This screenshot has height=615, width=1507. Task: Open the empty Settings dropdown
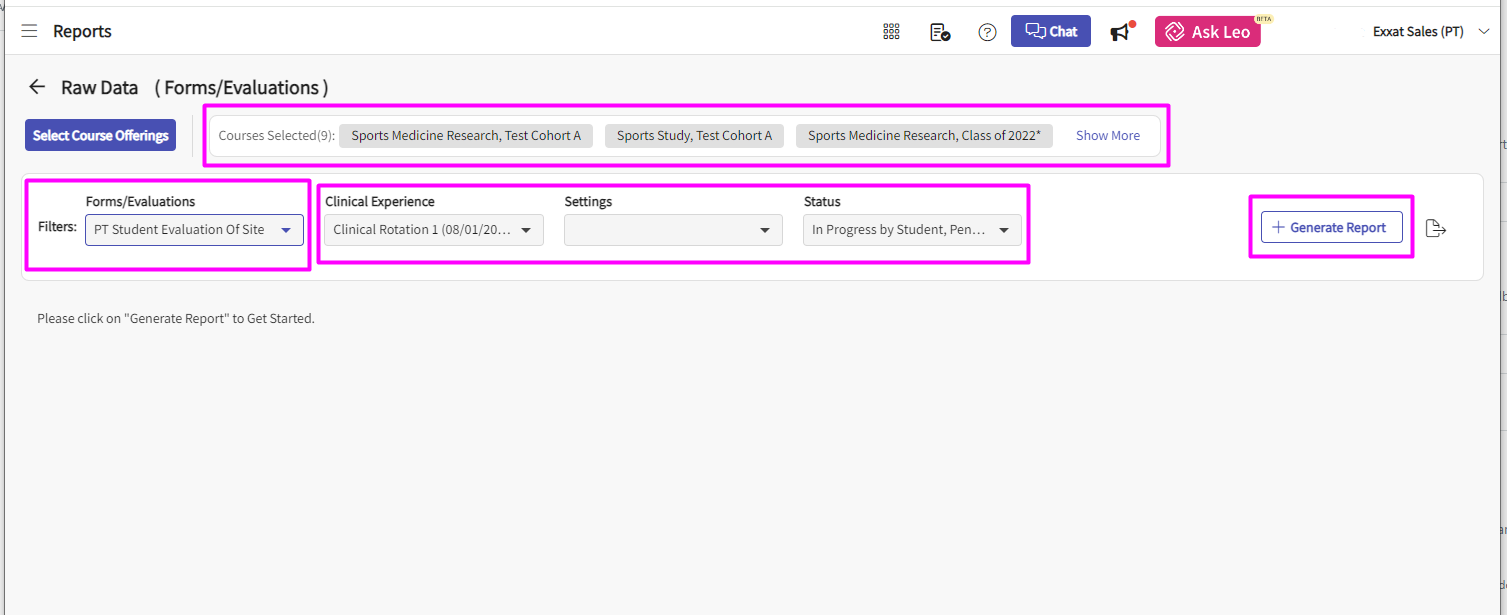(673, 230)
